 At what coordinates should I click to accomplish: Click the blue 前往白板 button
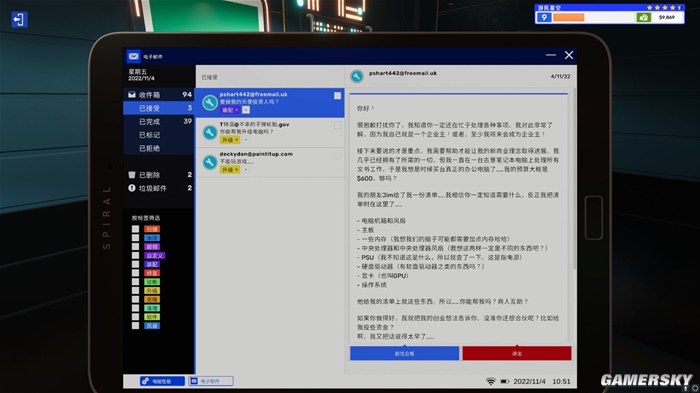(404, 353)
